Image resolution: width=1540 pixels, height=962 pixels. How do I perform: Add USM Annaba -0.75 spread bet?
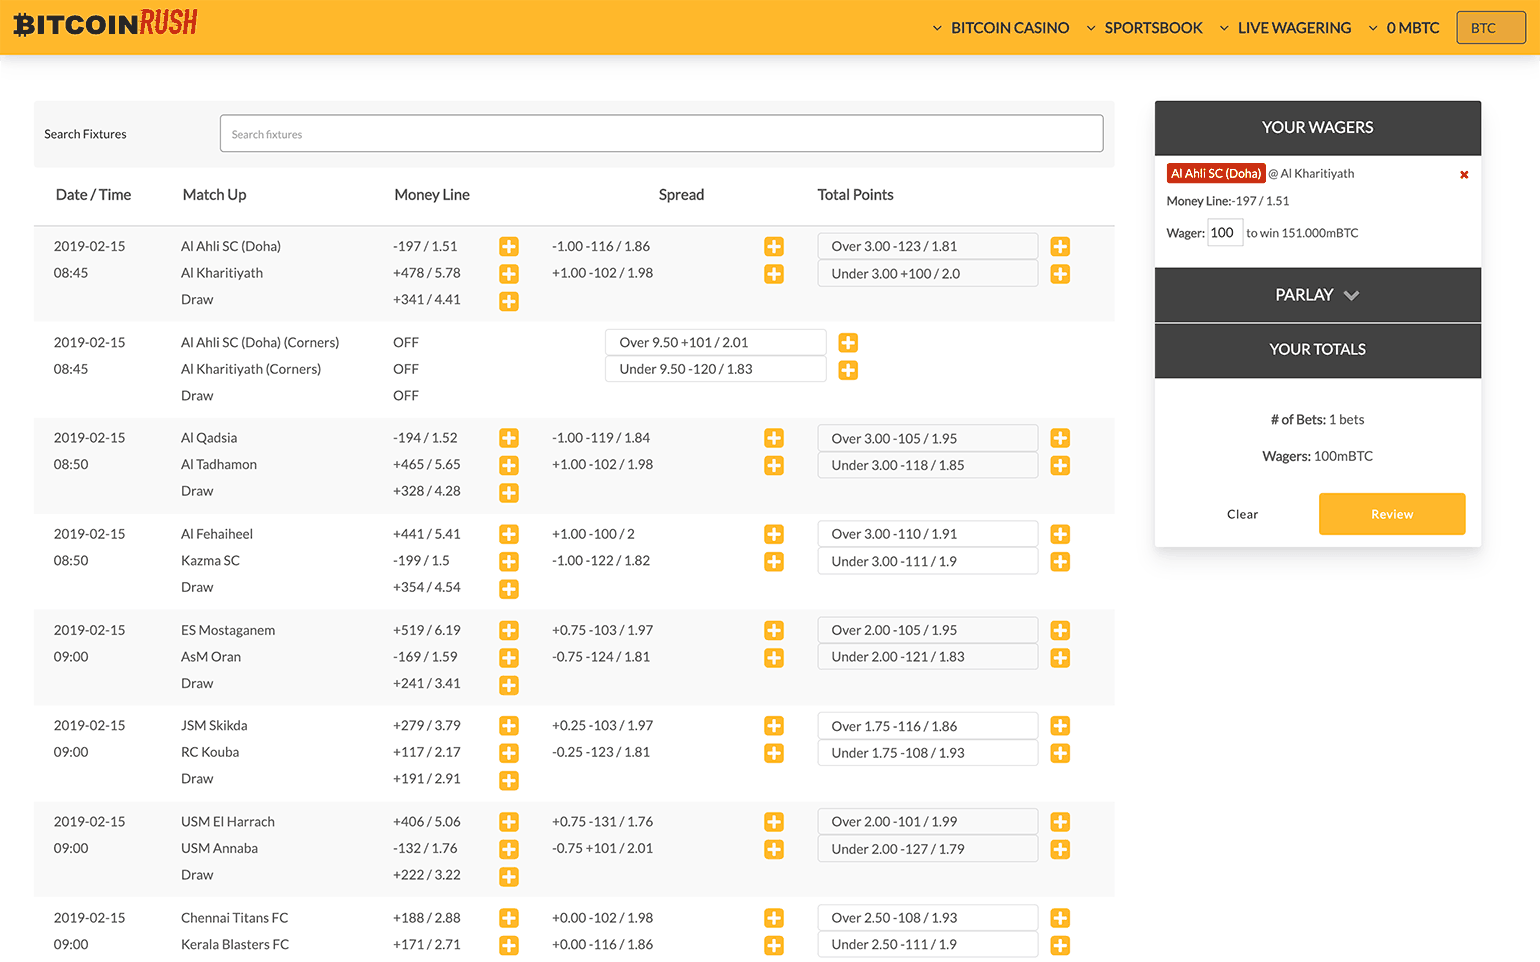pos(773,849)
